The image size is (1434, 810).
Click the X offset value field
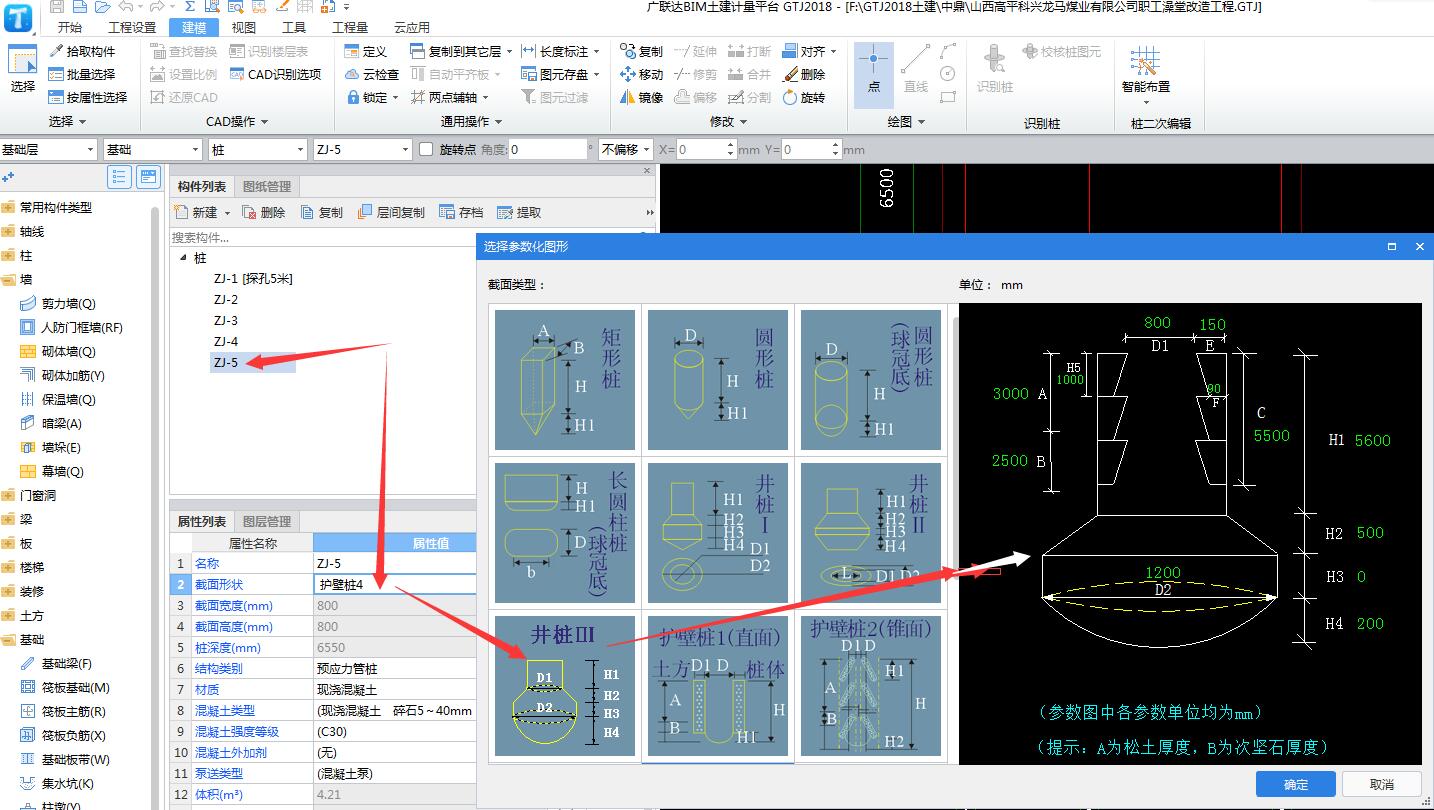point(700,149)
